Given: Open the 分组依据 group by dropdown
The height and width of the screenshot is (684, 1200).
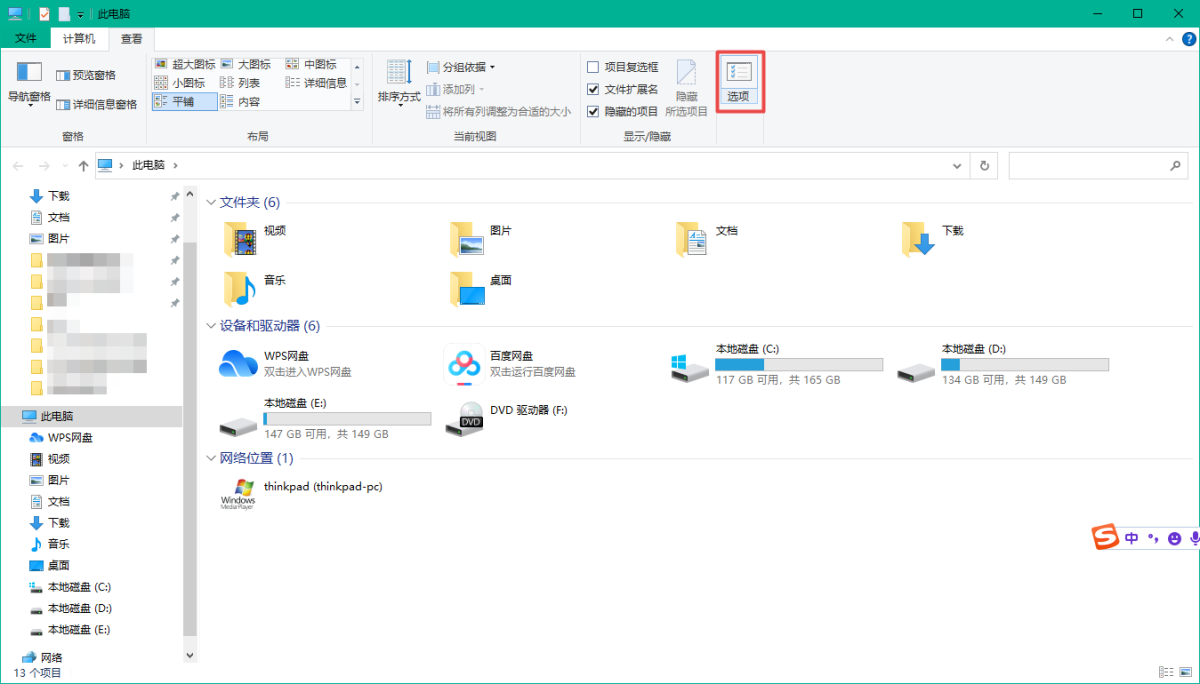Looking at the screenshot, I should (461, 67).
